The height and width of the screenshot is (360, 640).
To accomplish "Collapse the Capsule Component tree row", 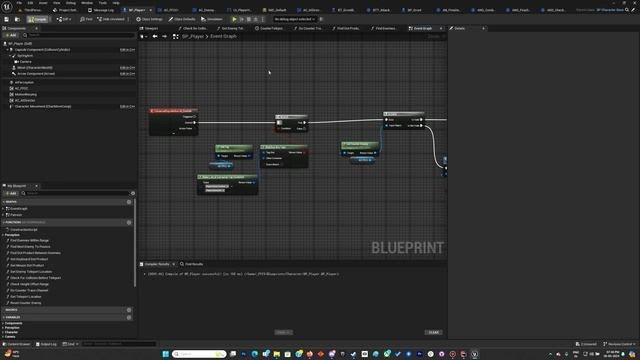I will click(7, 50).
